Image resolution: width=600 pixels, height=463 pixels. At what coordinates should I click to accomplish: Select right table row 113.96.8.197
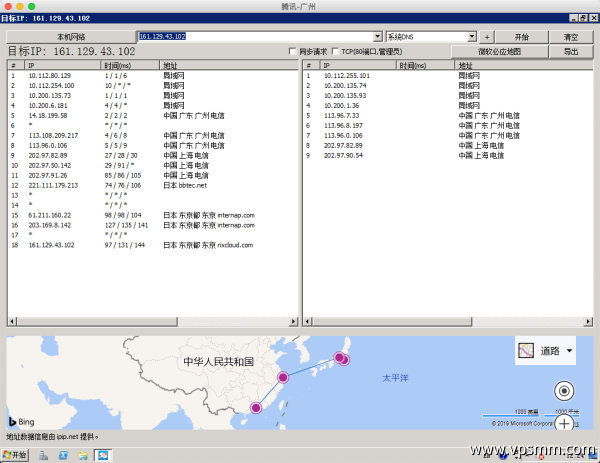(x=448, y=126)
